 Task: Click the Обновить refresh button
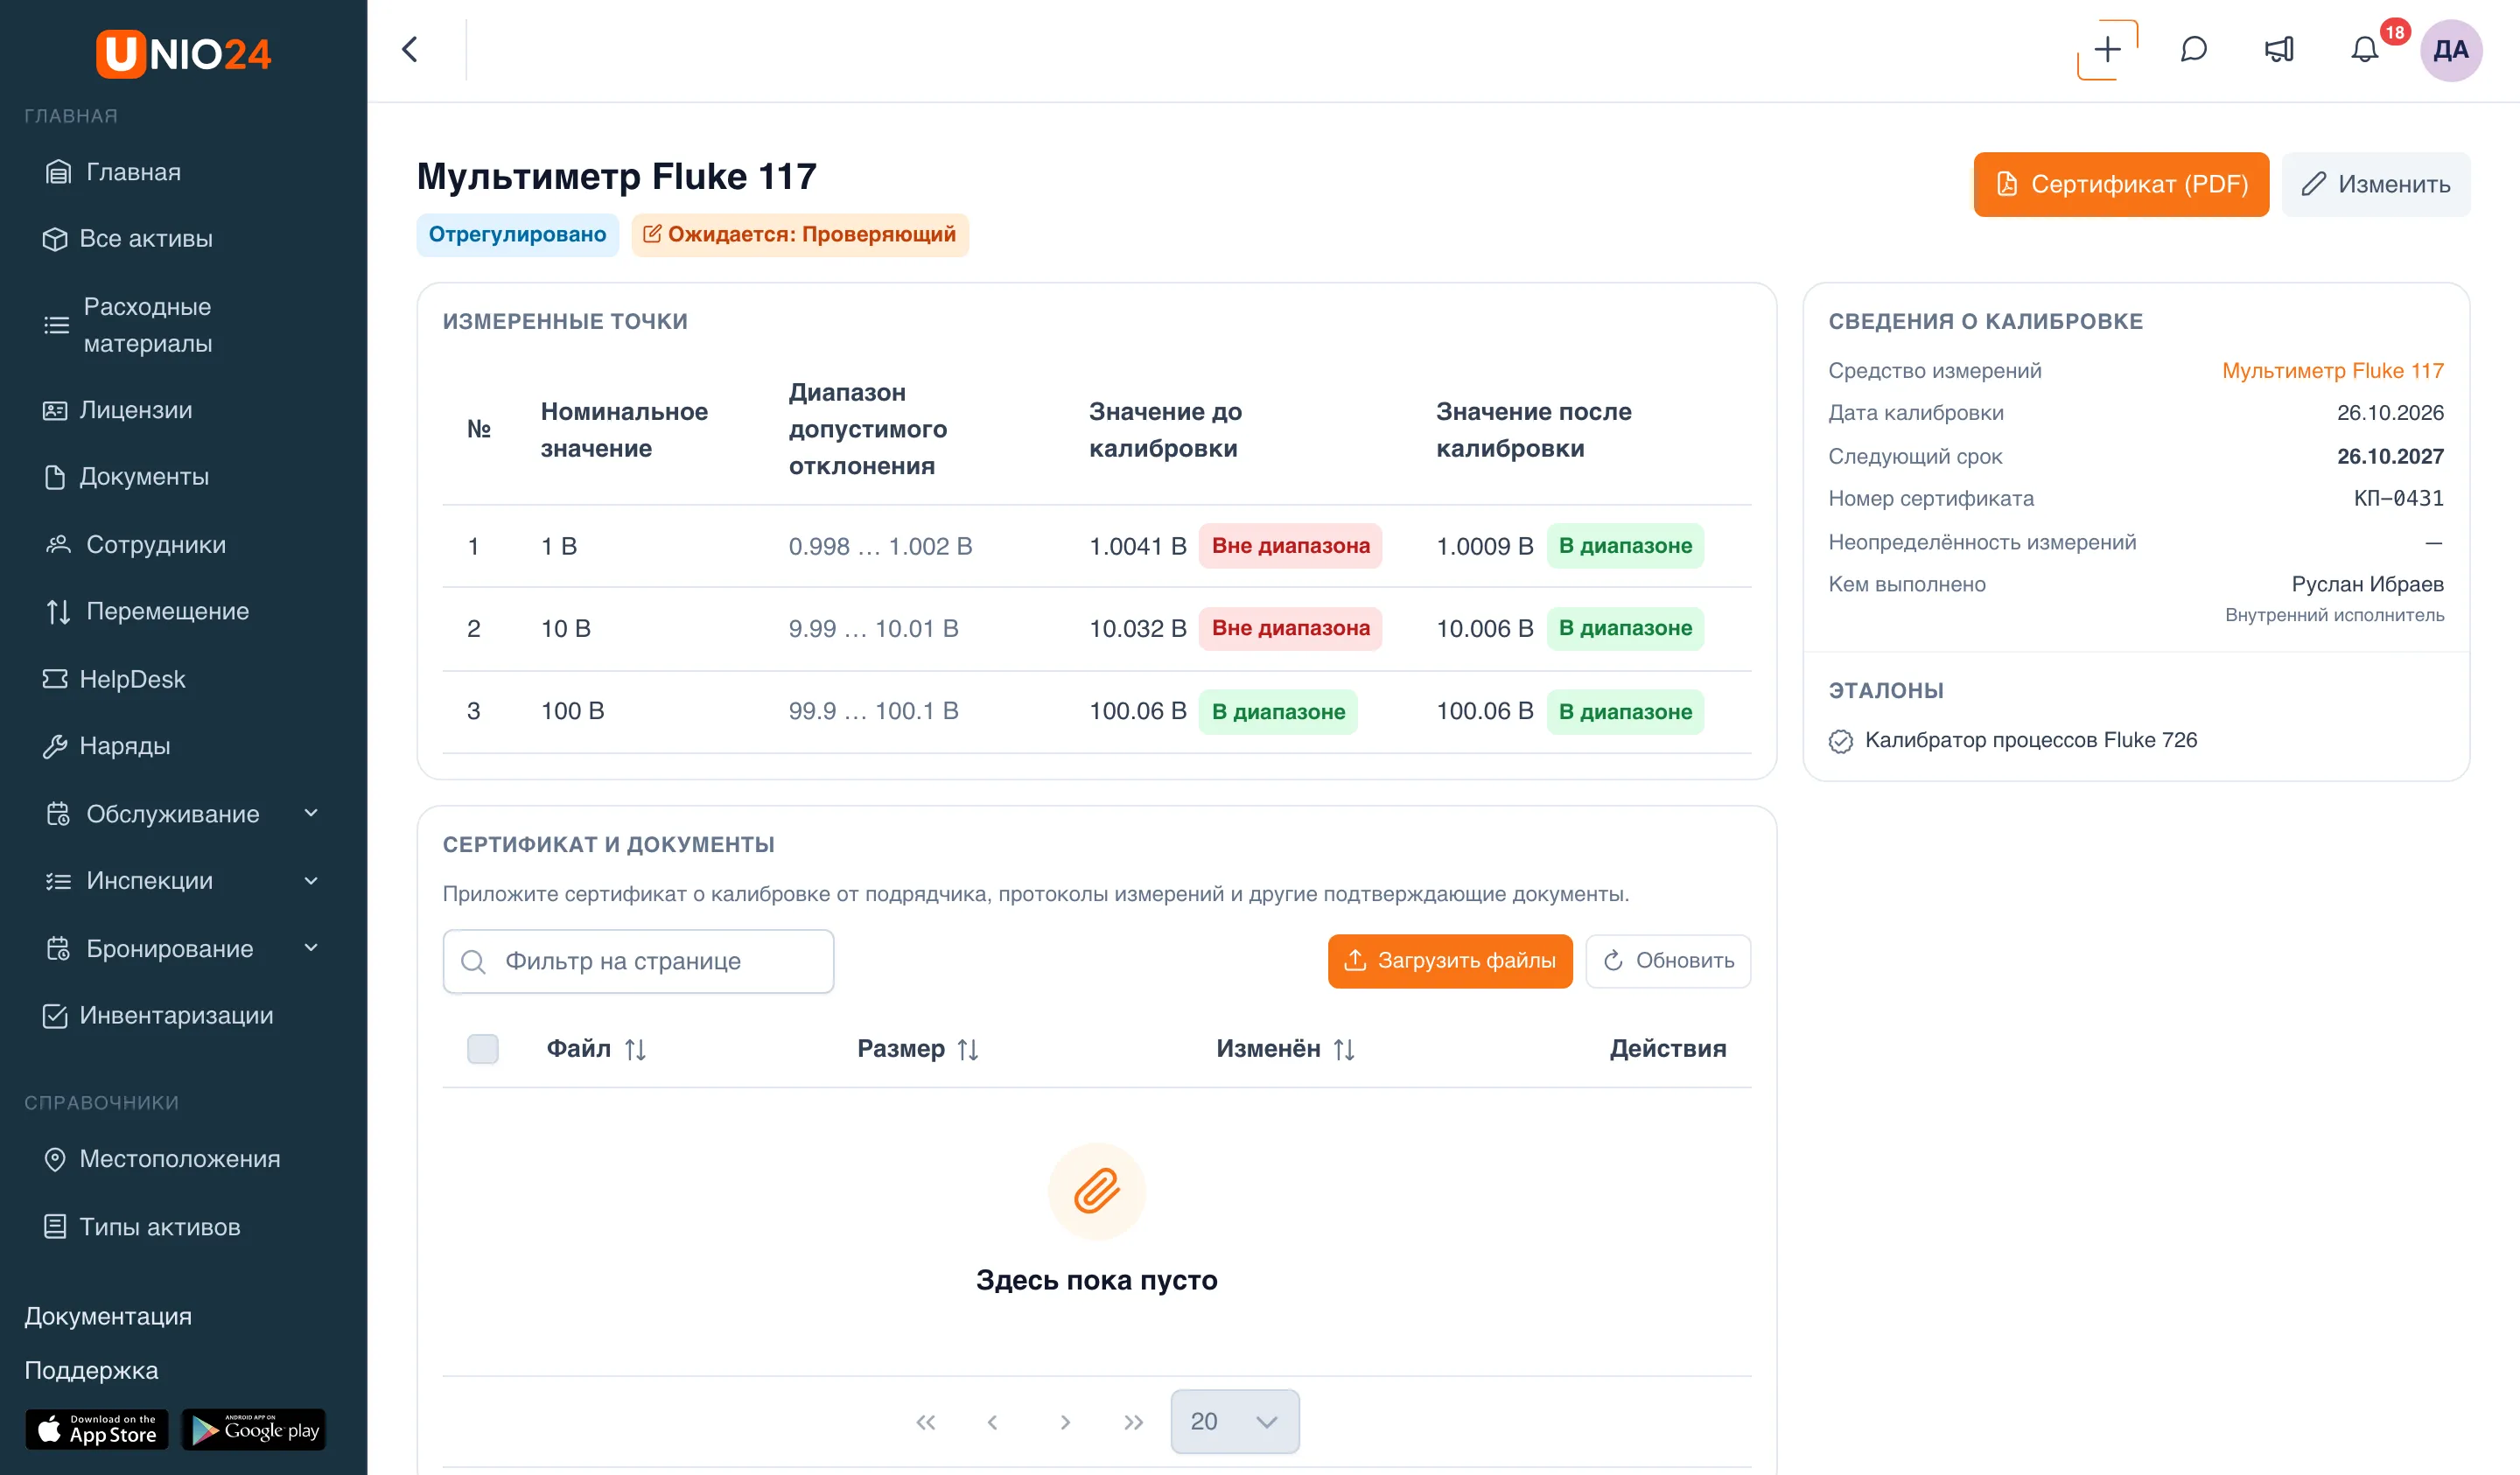pyautogui.click(x=1668, y=960)
